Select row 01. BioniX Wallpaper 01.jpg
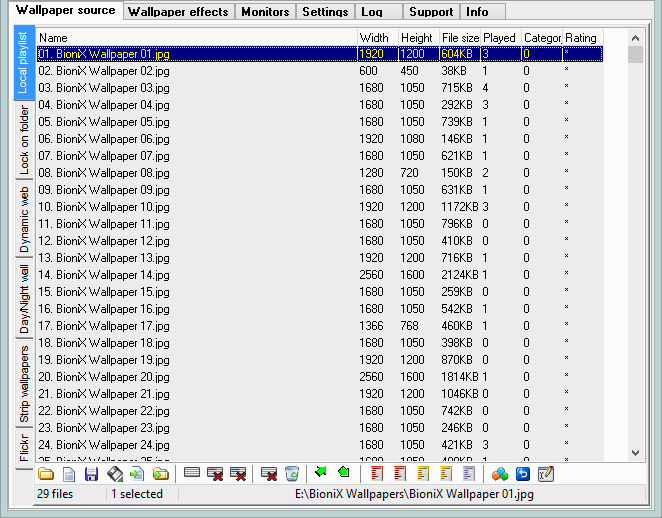The image size is (662, 518). click(x=320, y=54)
